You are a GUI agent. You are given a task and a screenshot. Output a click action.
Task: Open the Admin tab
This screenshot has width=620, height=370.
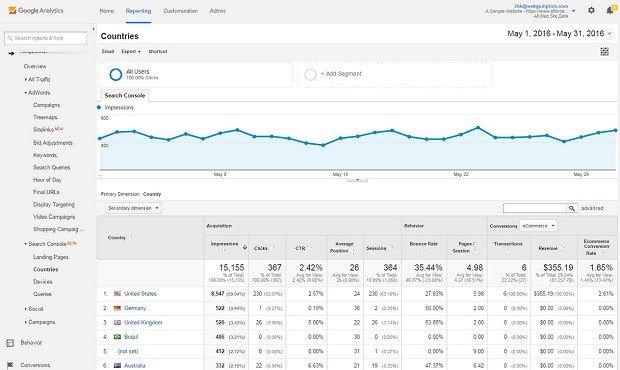click(217, 11)
